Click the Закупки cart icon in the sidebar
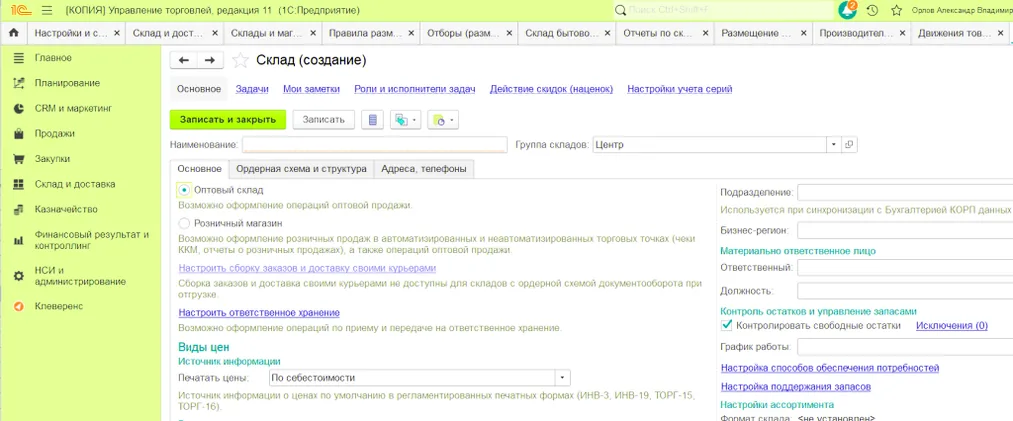Screen dimensions: 1013x421 click(x=19, y=159)
